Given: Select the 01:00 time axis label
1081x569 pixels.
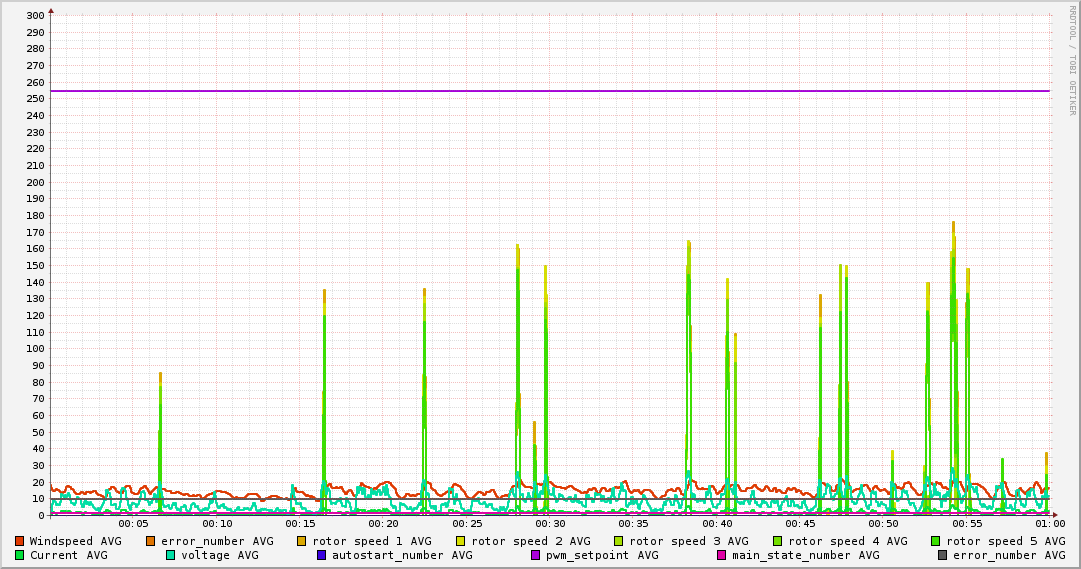Looking at the screenshot, I should click(x=1049, y=523).
